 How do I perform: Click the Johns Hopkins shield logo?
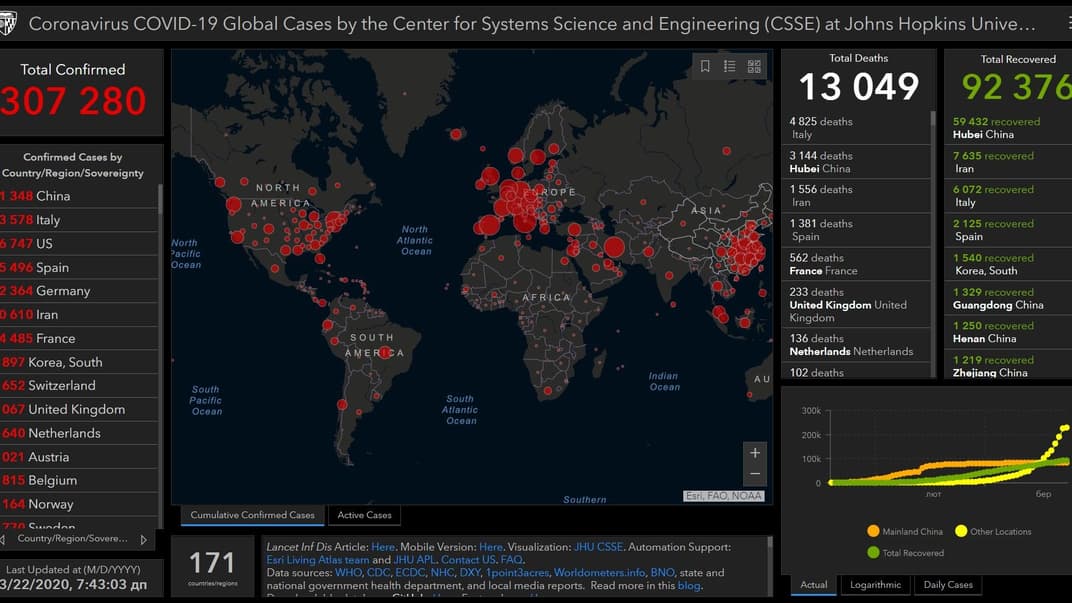point(8,23)
